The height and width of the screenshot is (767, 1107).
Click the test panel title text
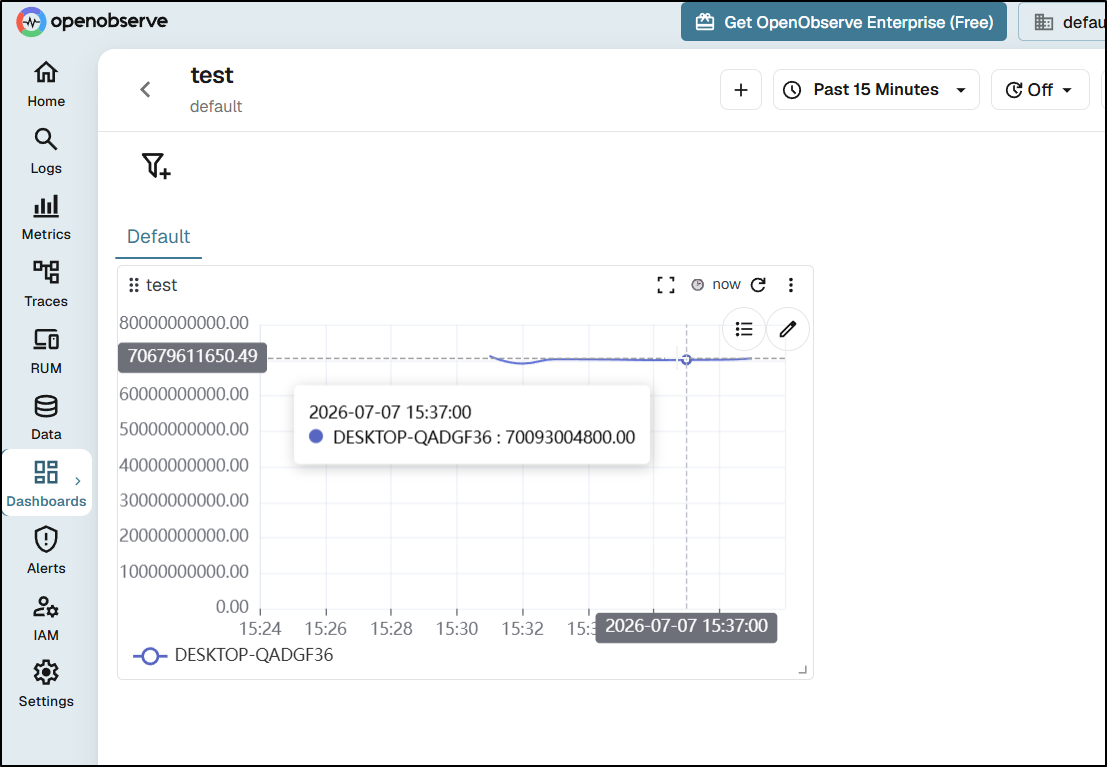click(162, 285)
